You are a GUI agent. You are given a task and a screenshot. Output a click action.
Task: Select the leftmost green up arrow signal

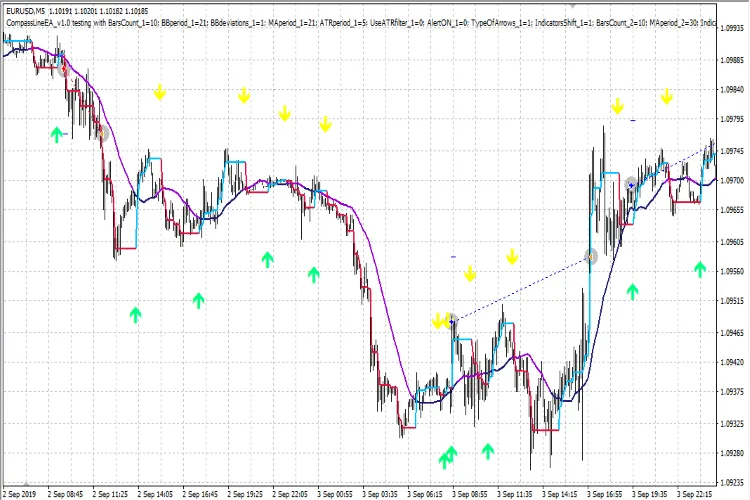pyautogui.click(x=58, y=133)
